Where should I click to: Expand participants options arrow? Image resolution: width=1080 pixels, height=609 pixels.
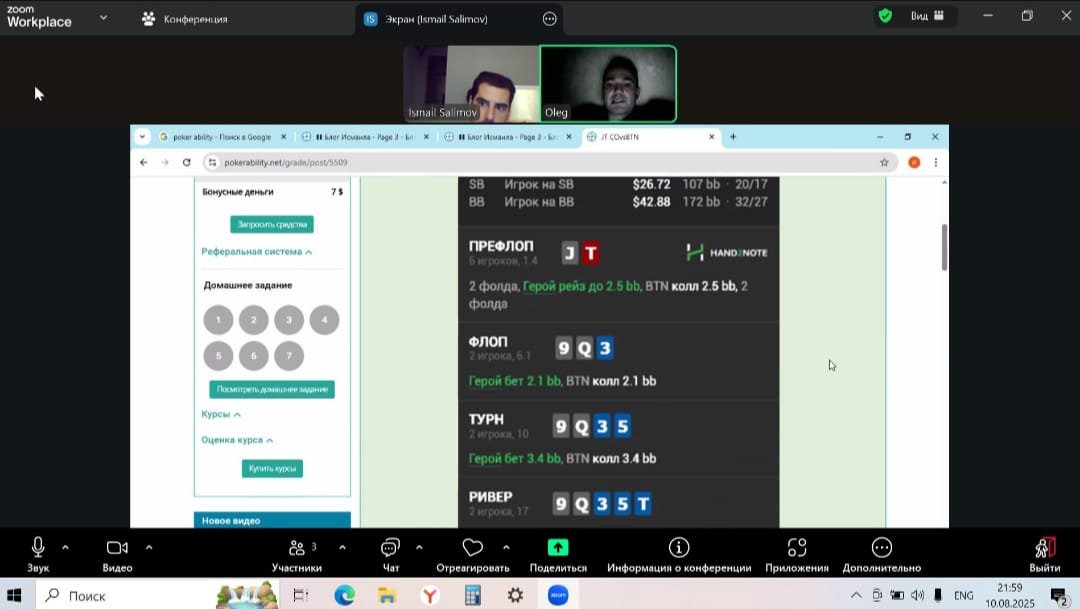tap(342, 548)
